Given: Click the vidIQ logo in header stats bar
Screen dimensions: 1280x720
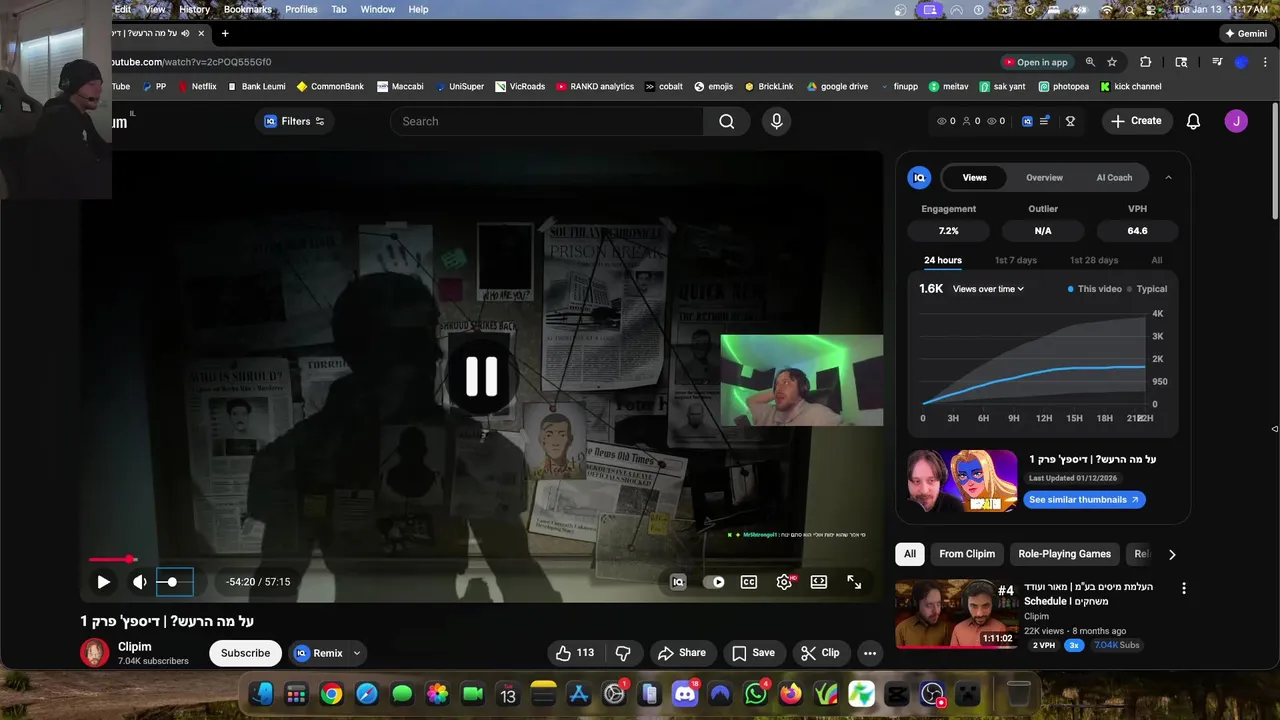Looking at the screenshot, I should tap(1027, 121).
